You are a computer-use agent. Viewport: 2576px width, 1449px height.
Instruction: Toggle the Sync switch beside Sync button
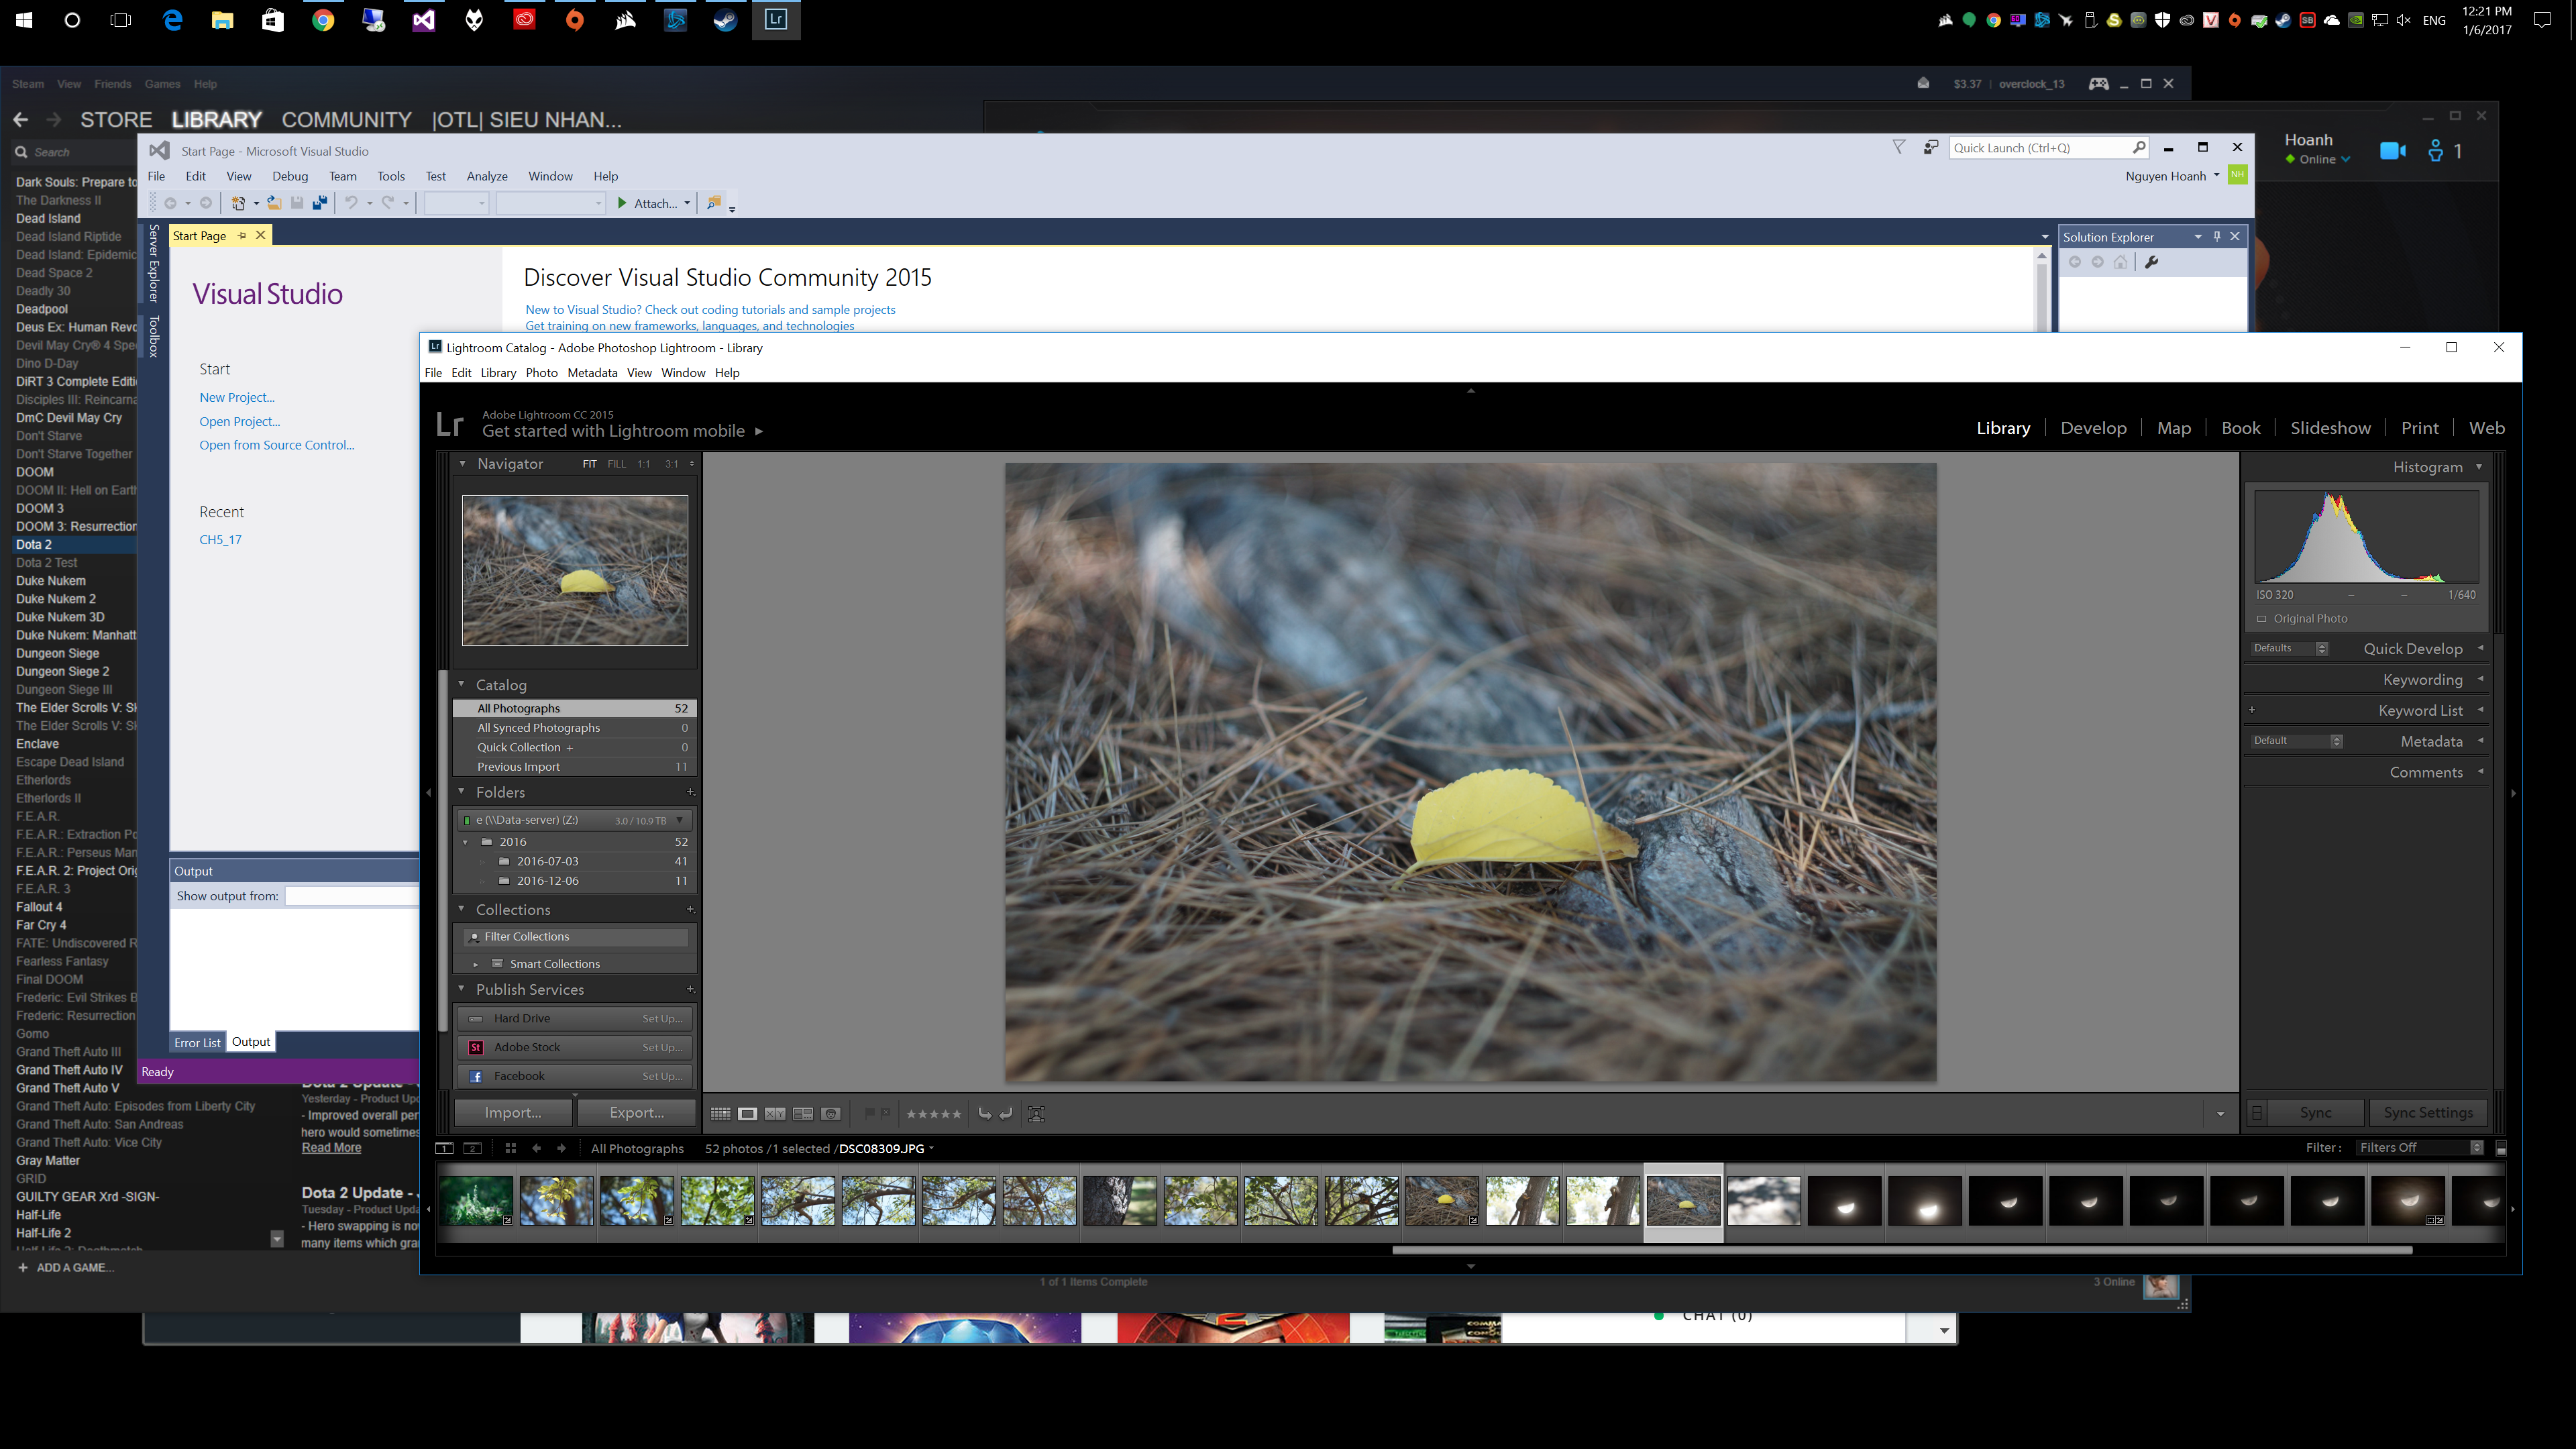[2257, 1113]
